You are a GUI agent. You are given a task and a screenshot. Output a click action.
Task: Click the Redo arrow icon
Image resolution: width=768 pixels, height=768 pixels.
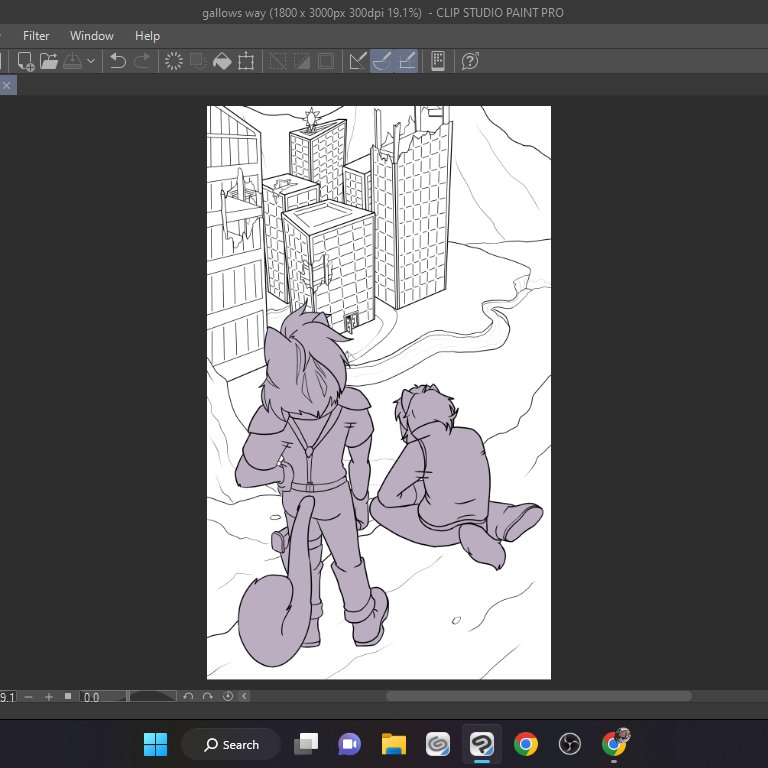[x=142, y=61]
